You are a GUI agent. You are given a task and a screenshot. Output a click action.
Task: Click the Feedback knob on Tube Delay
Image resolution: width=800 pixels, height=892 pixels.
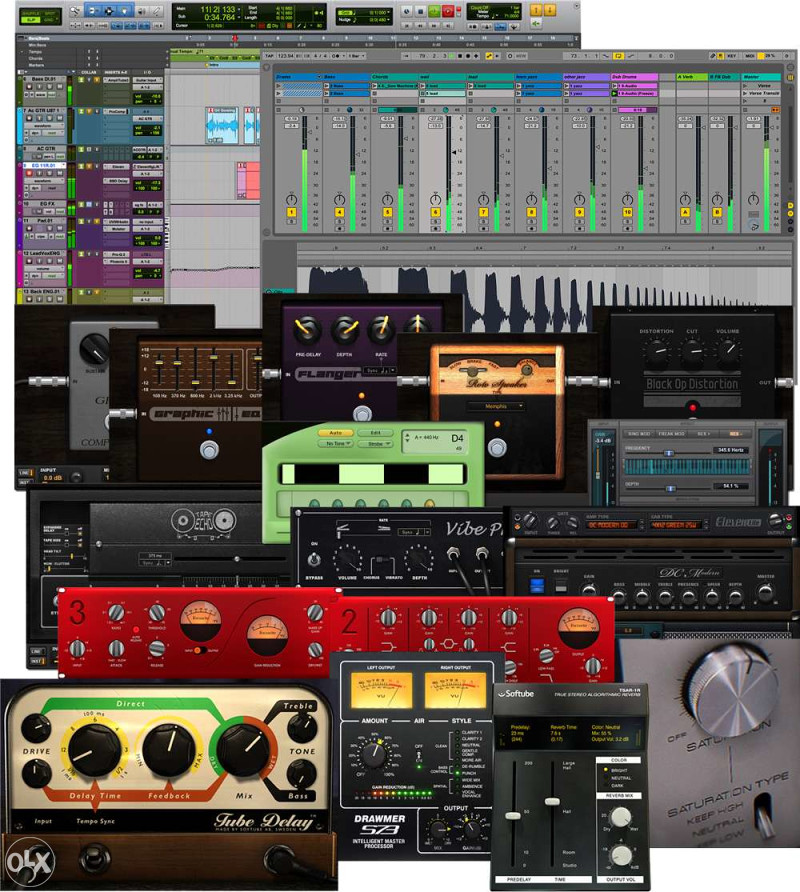coord(169,748)
